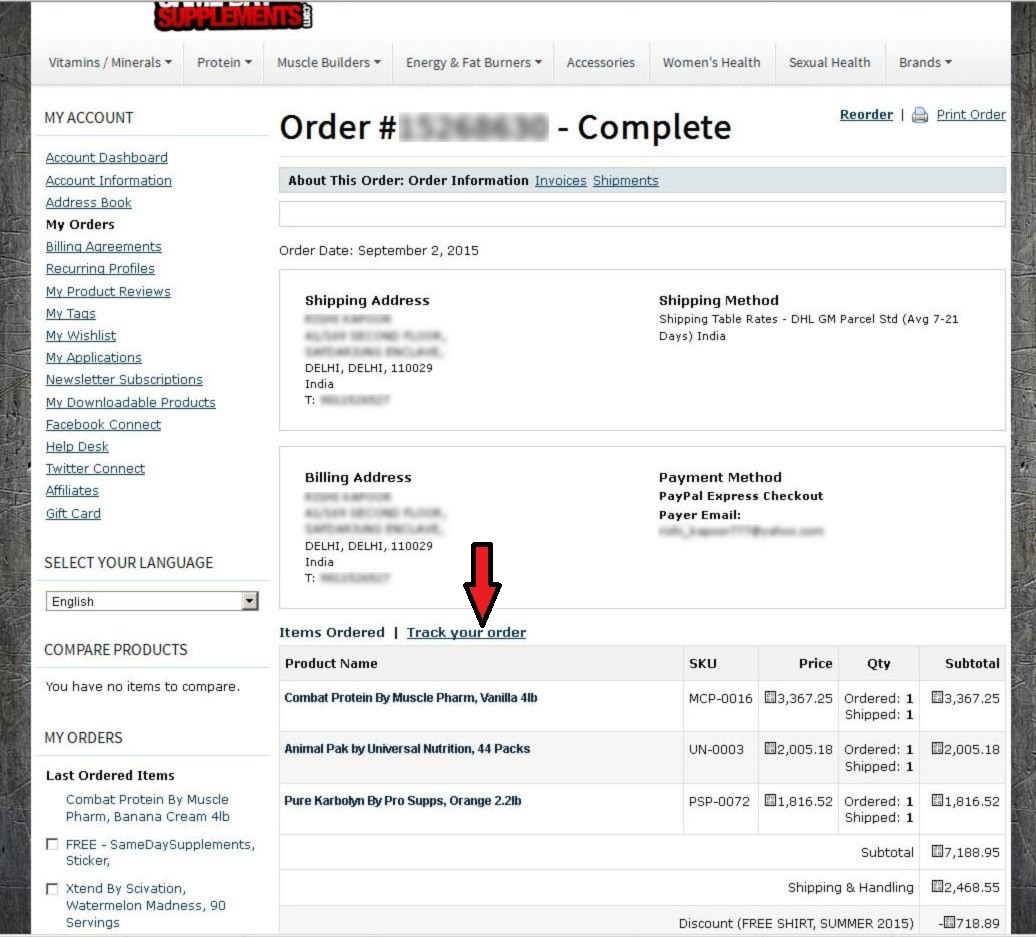Tick the FREE SameDaySupplements Sticker checkbox
1036x937 pixels.
point(52,844)
